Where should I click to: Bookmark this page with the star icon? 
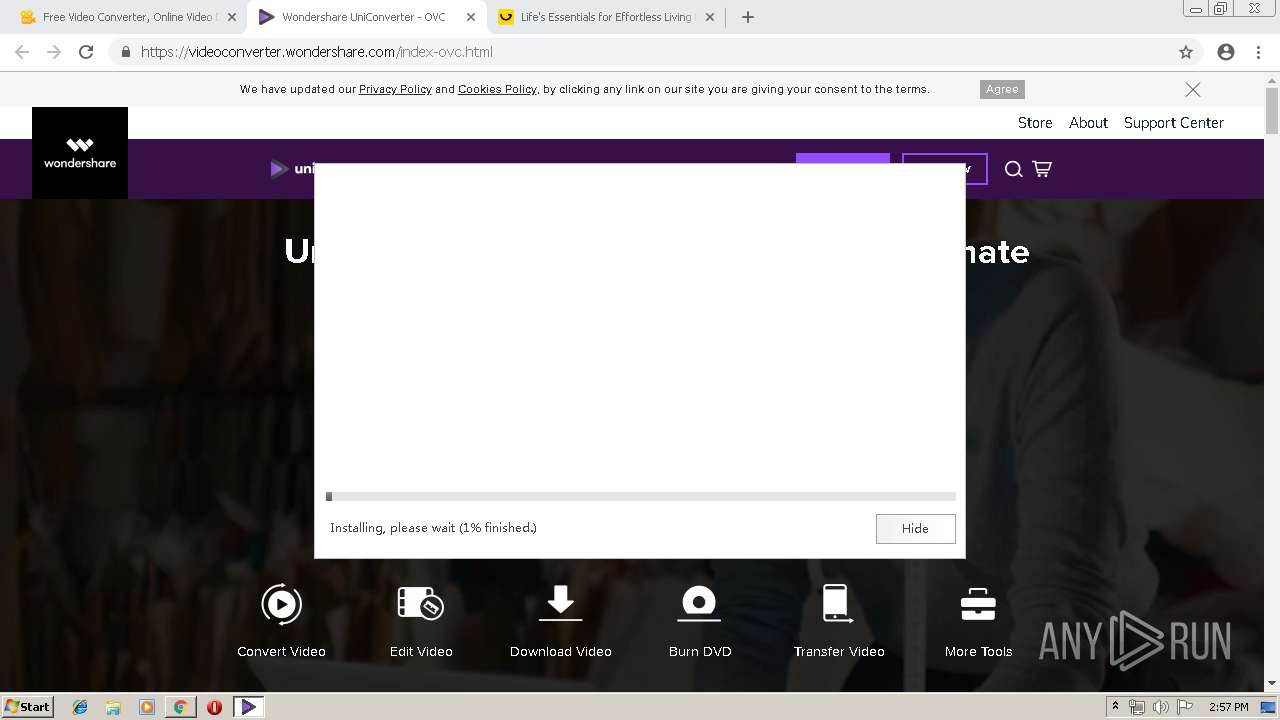coord(1186,52)
